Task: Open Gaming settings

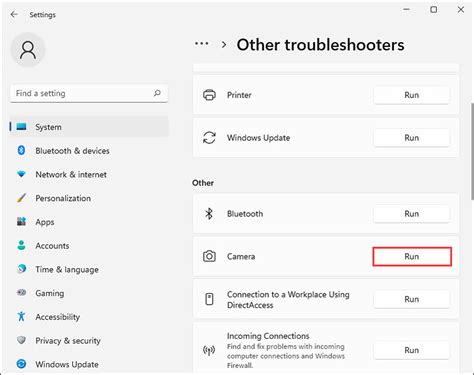Action: 89,293
